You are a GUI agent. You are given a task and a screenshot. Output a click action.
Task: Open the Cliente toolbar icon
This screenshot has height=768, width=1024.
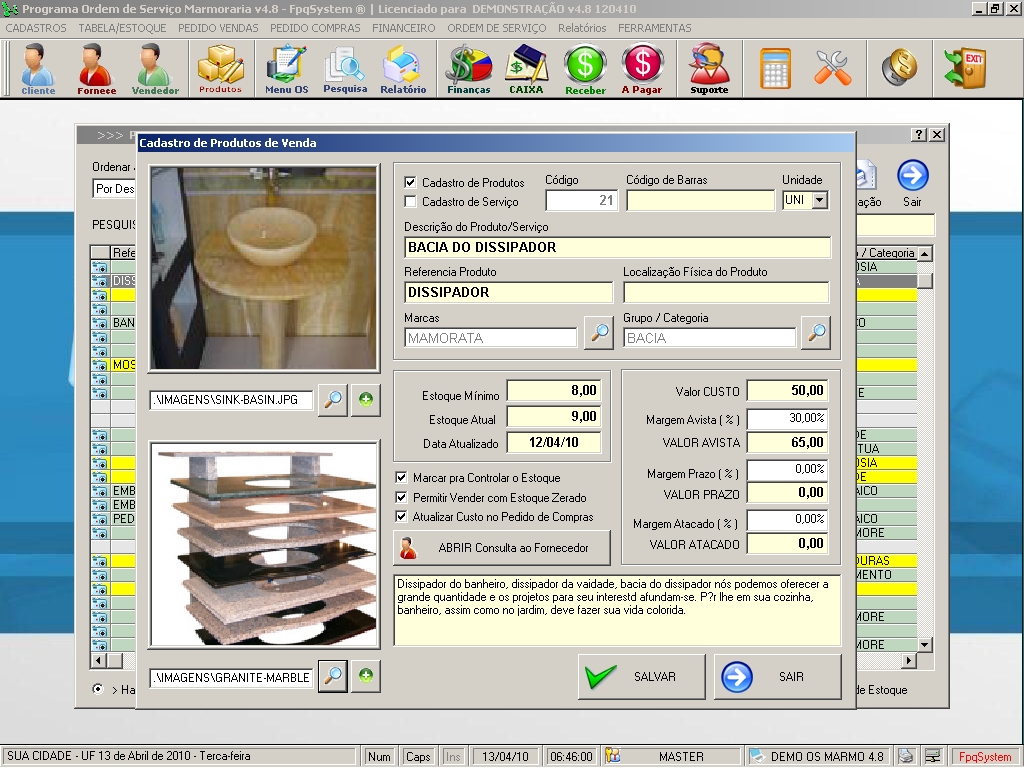pyautogui.click(x=38, y=69)
